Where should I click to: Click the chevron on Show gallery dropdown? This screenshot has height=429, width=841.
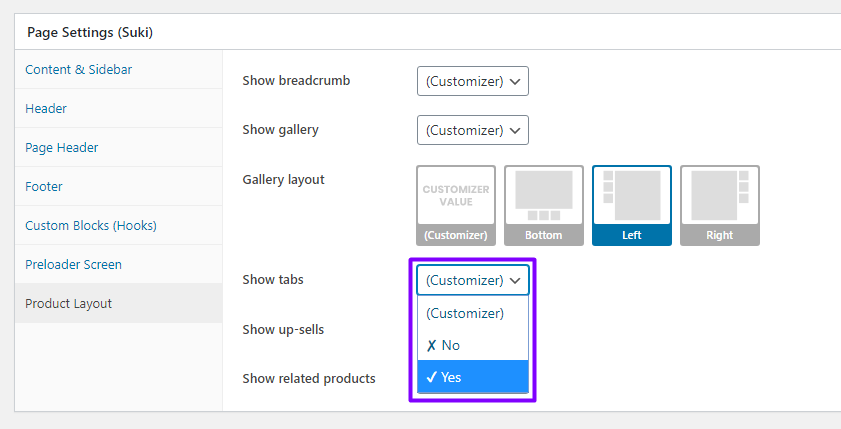click(x=515, y=130)
